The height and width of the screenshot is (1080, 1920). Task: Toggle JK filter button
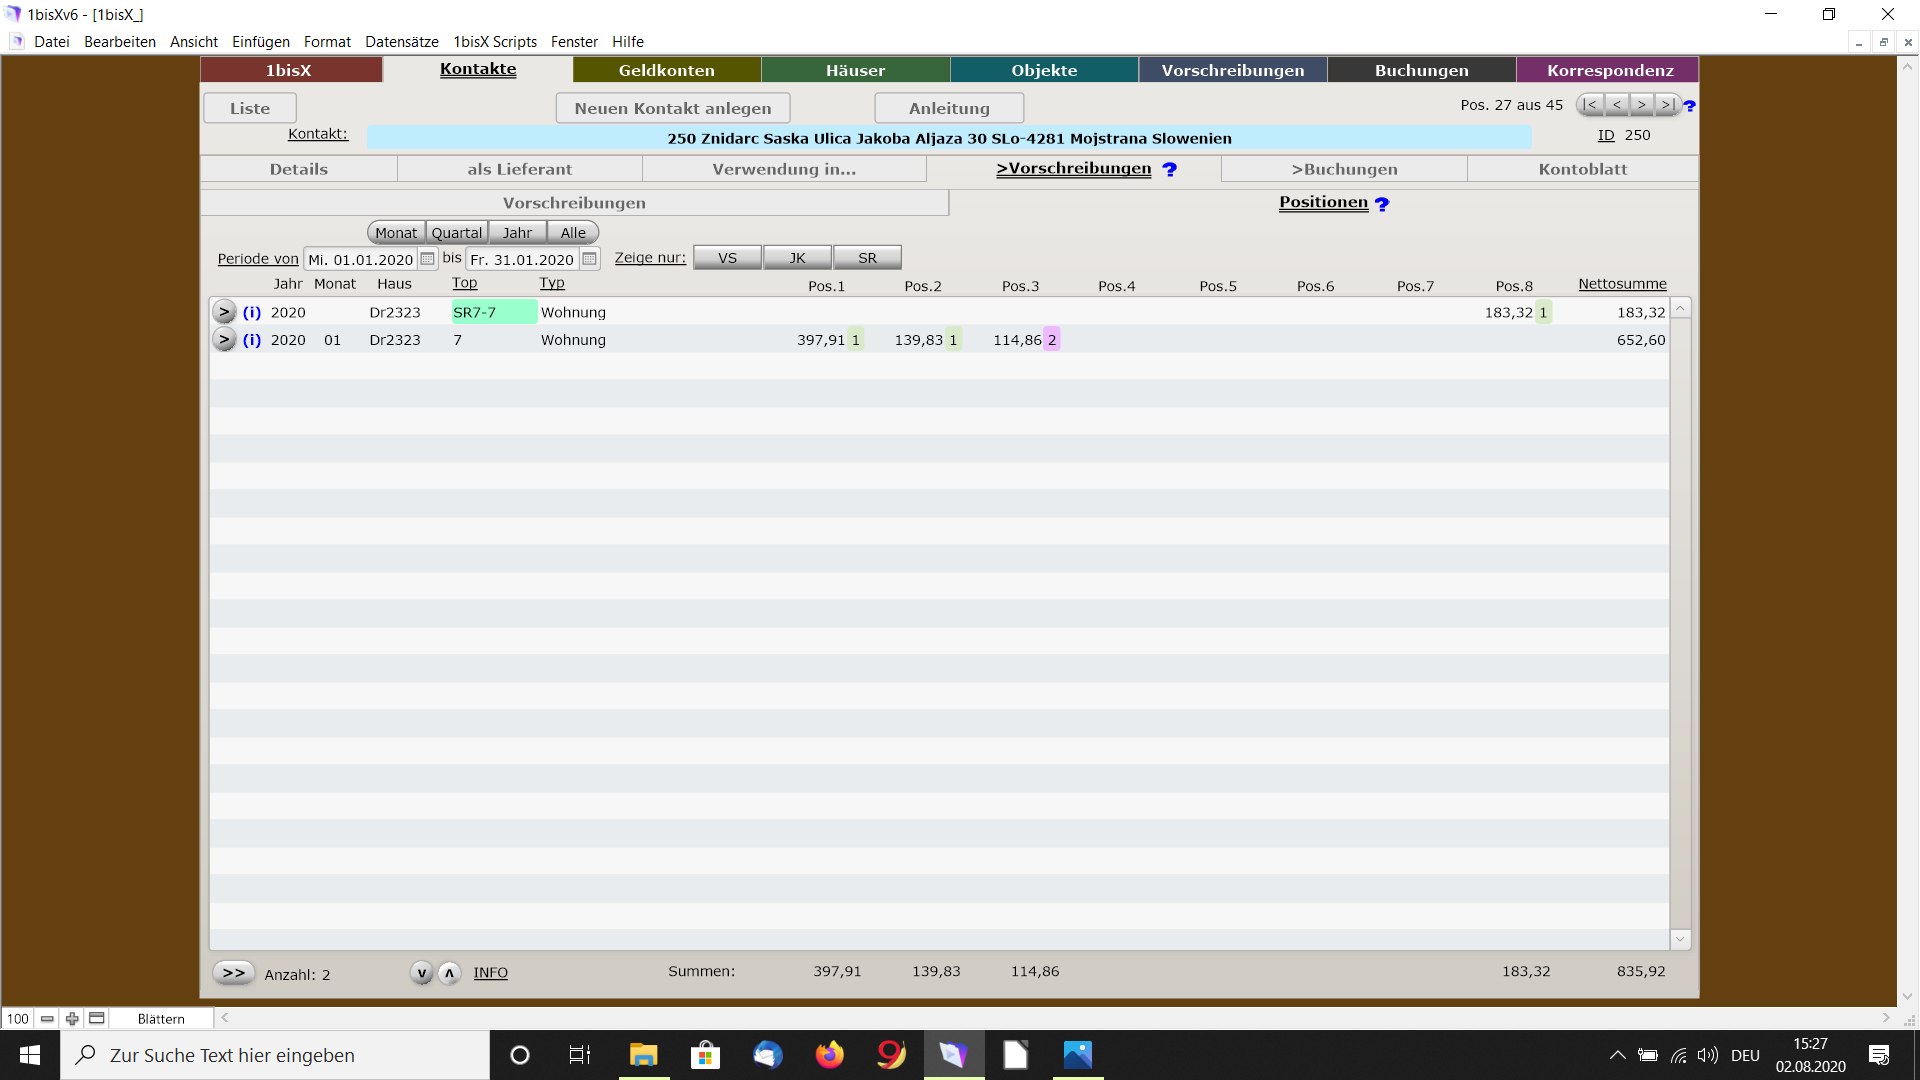tap(797, 258)
